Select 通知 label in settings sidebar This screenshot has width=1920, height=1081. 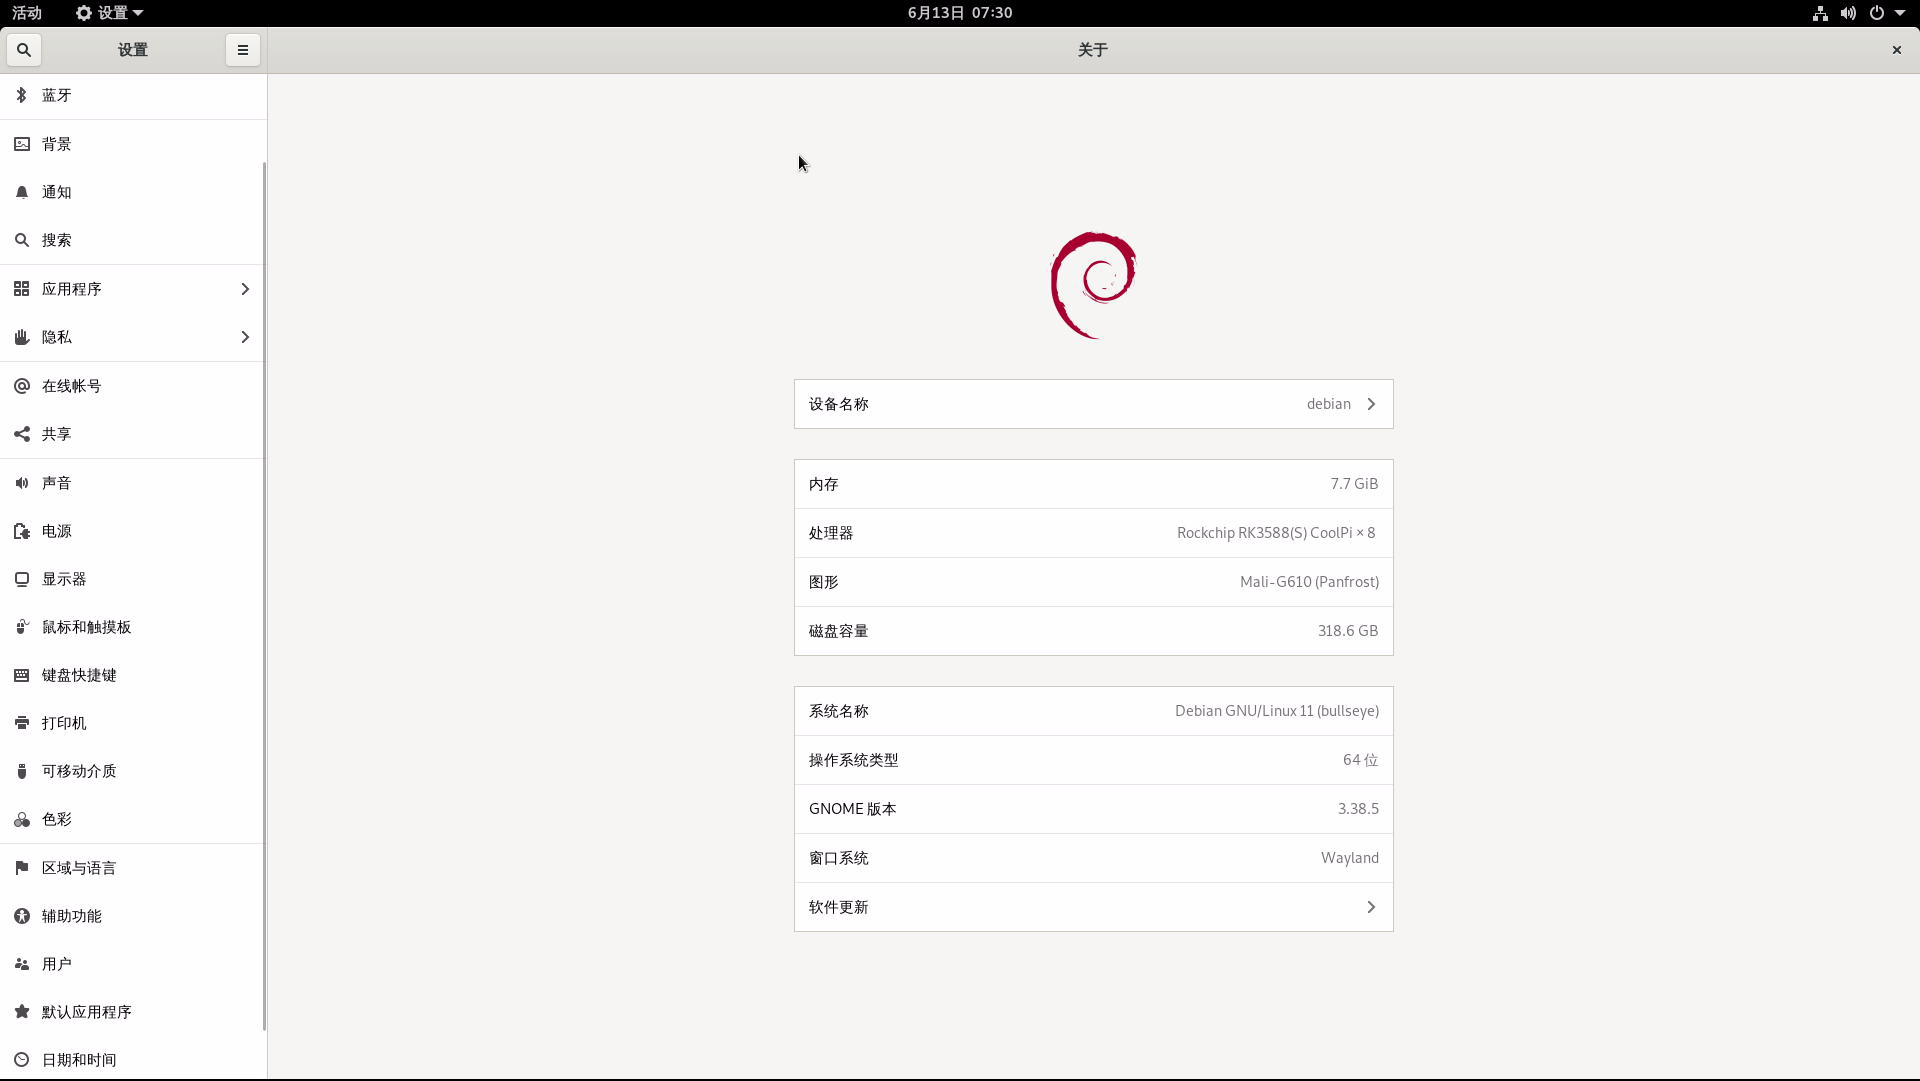click(57, 192)
